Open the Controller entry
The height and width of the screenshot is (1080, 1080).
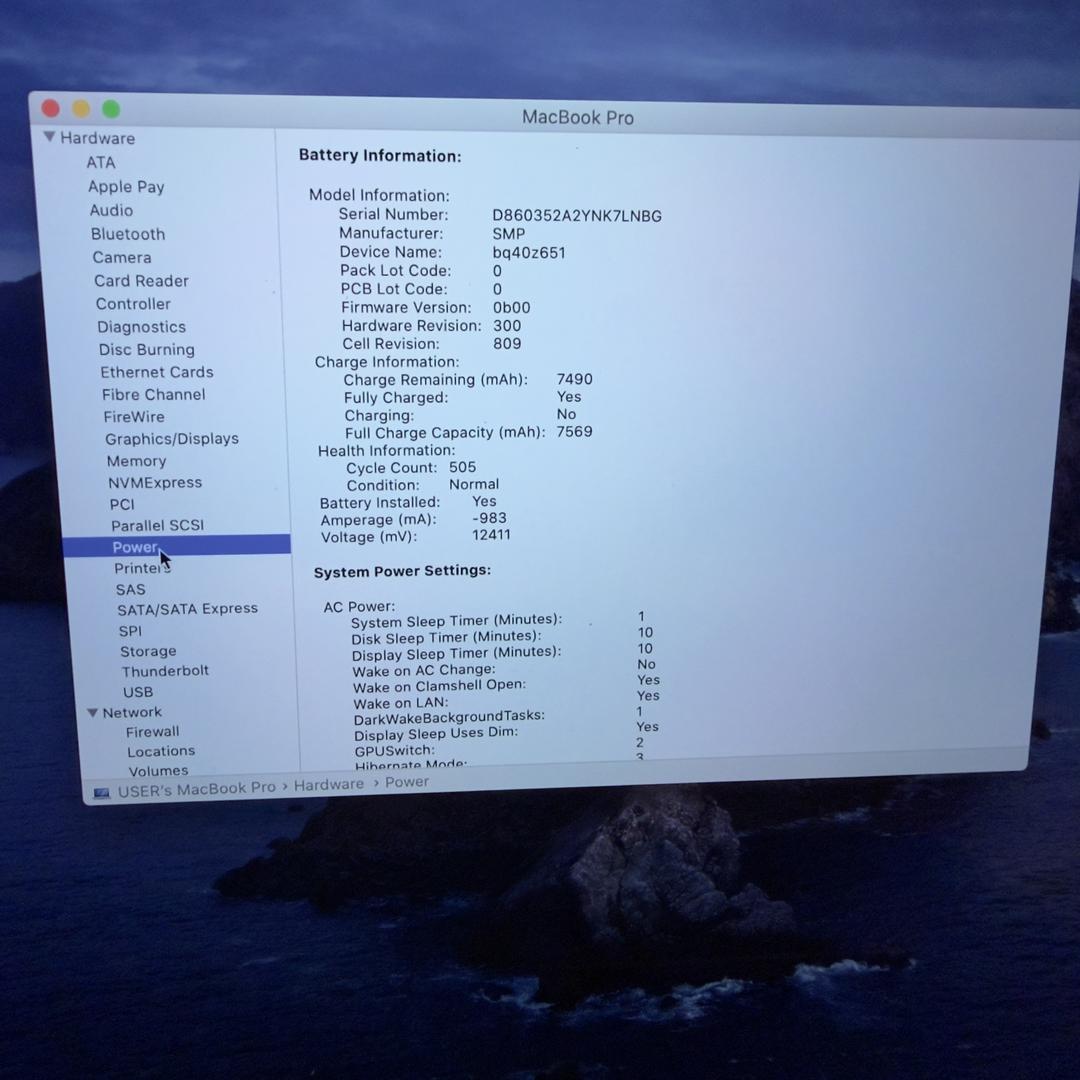[133, 304]
